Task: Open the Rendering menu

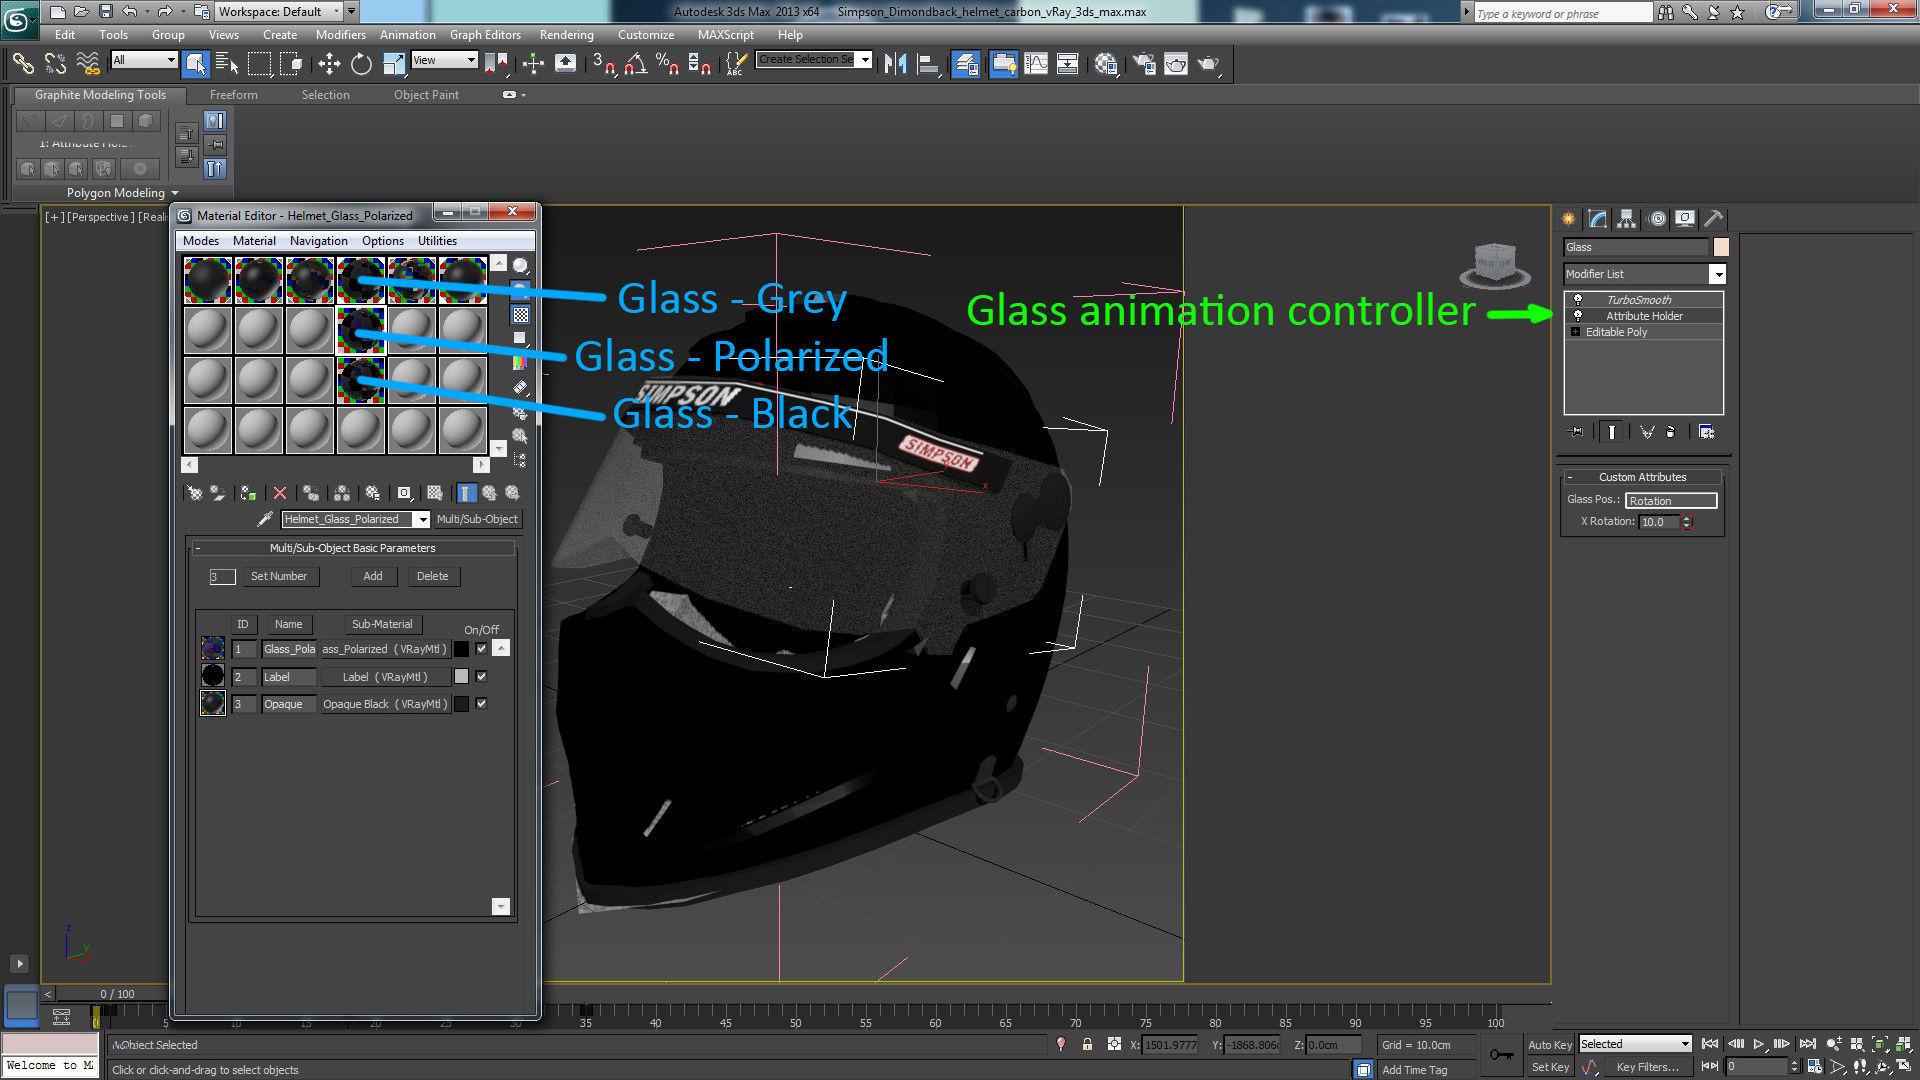Action: (566, 35)
